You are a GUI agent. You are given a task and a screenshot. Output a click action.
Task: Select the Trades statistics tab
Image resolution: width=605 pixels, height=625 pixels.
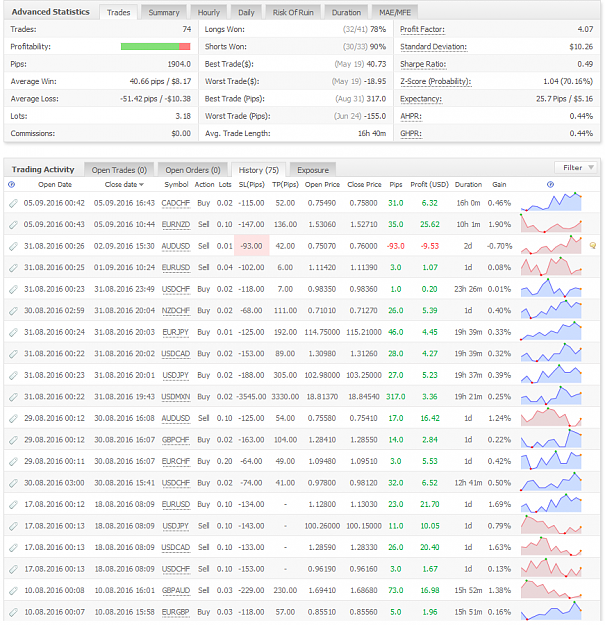point(118,12)
